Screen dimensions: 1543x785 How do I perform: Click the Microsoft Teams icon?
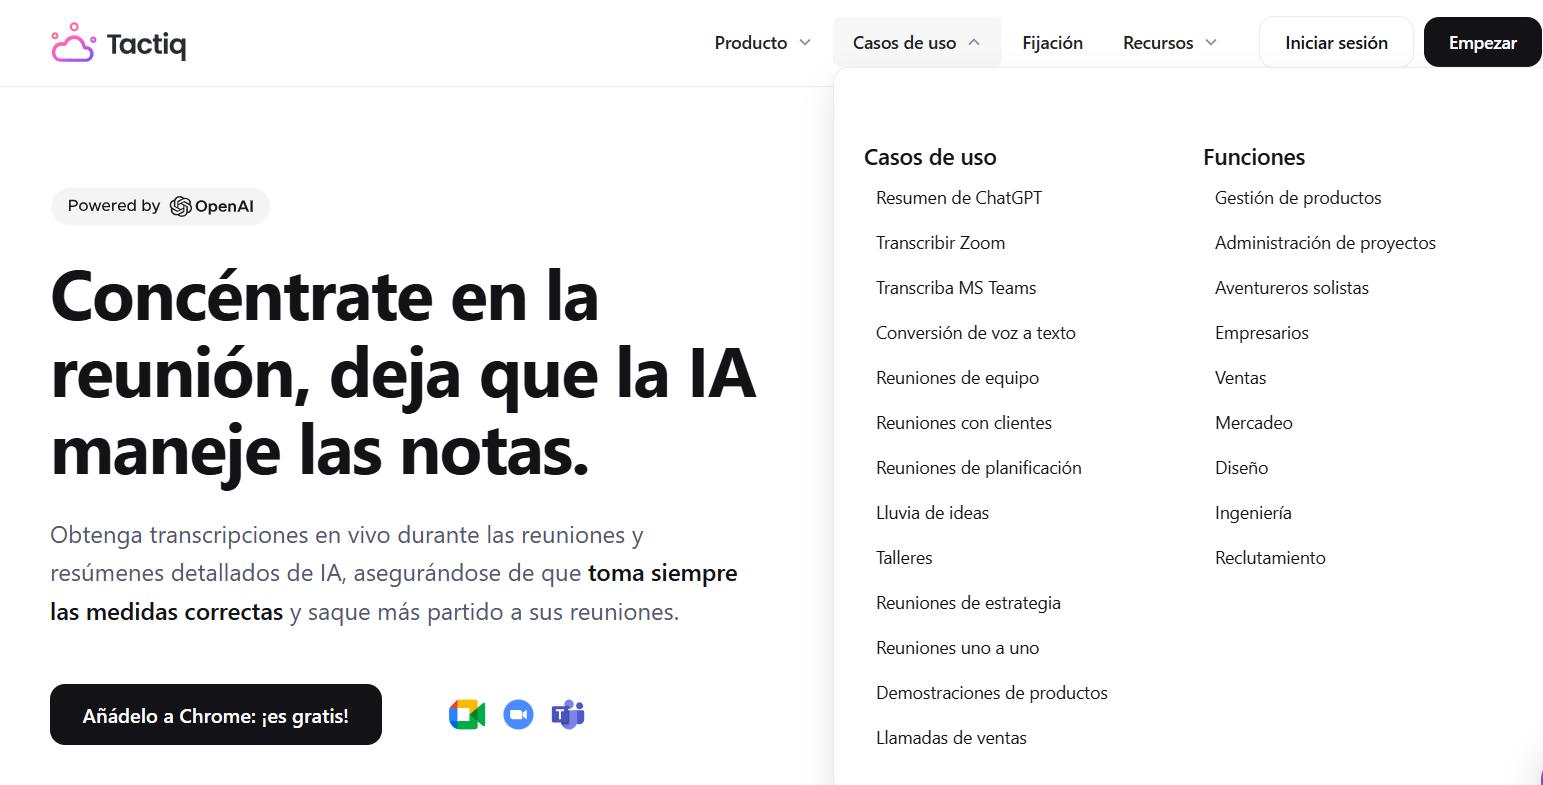568,714
